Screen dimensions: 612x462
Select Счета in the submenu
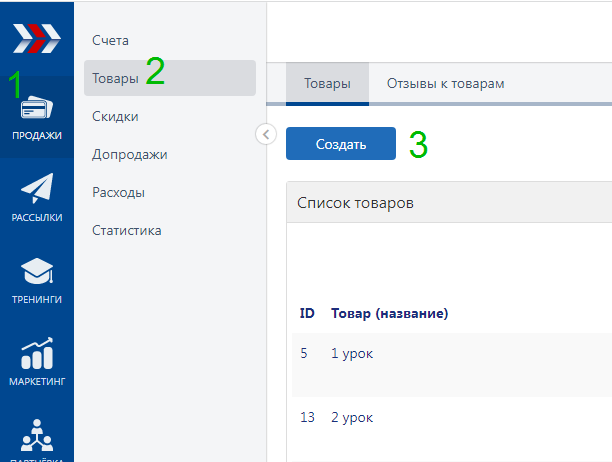click(x=111, y=40)
